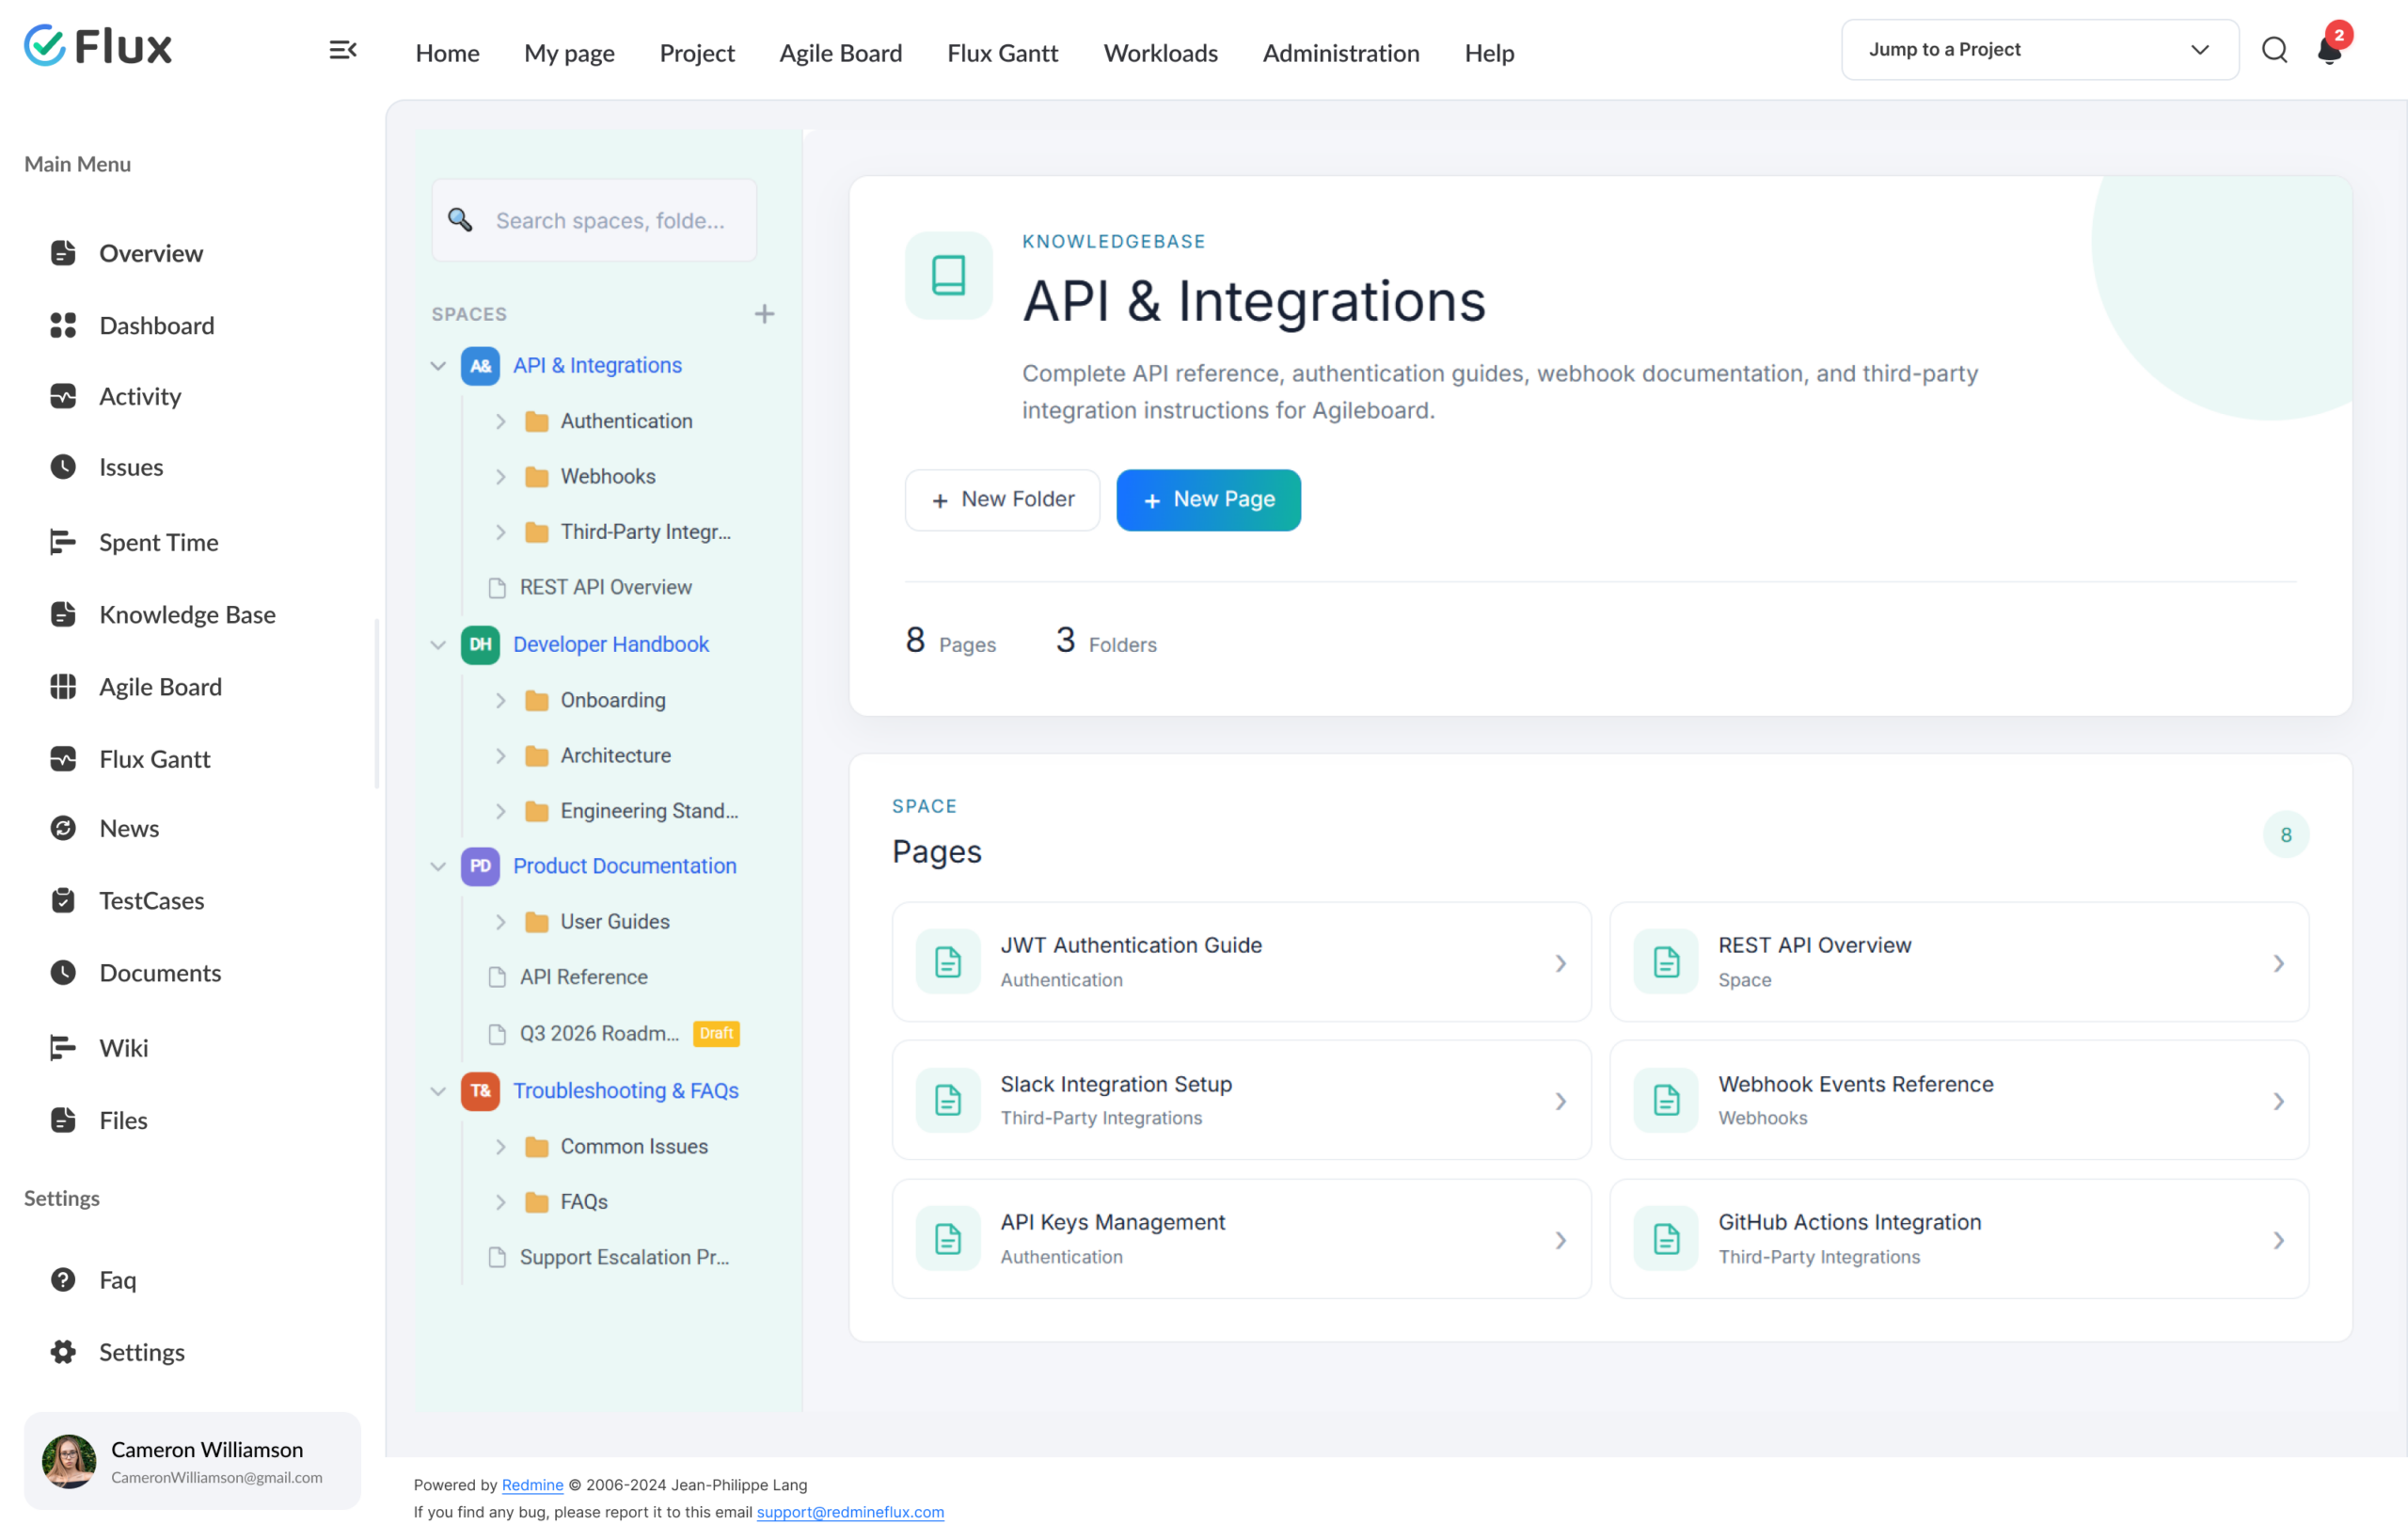Open My page in top navigation
Image resolution: width=2408 pixels, height=1540 pixels.
tap(569, 53)
